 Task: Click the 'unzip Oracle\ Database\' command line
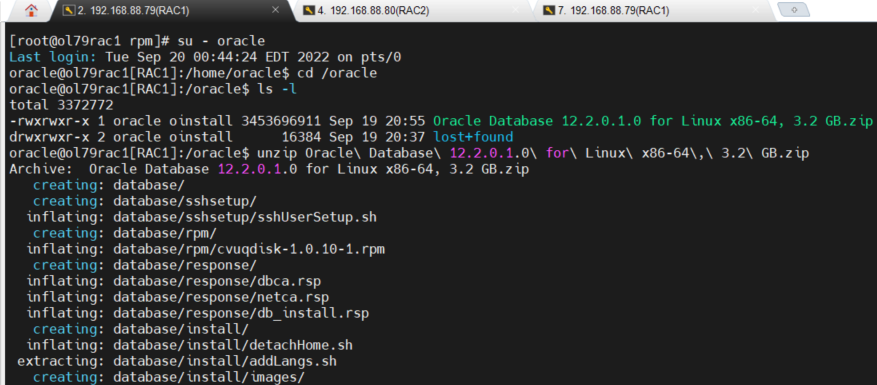(x=409, y=153)
